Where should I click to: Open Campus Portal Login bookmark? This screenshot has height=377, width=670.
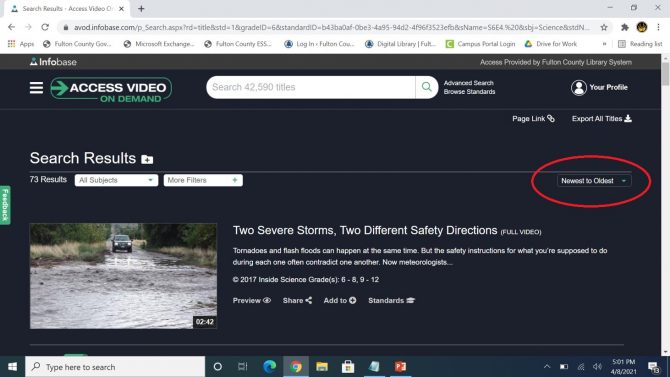point(480,44)
